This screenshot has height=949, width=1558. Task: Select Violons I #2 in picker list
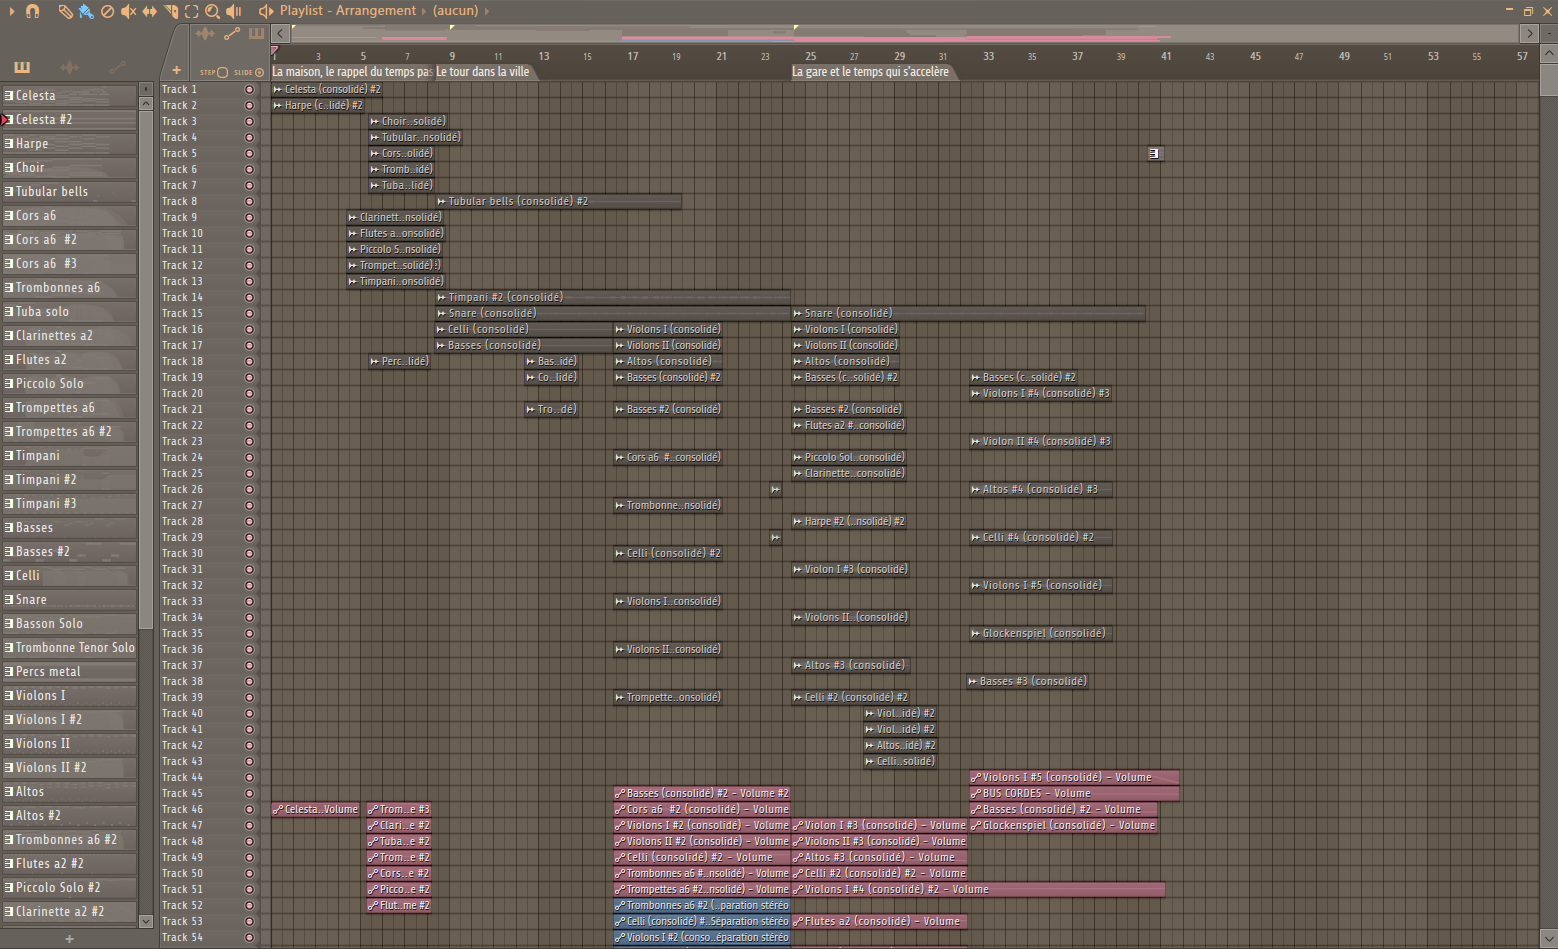pos(69,720)
